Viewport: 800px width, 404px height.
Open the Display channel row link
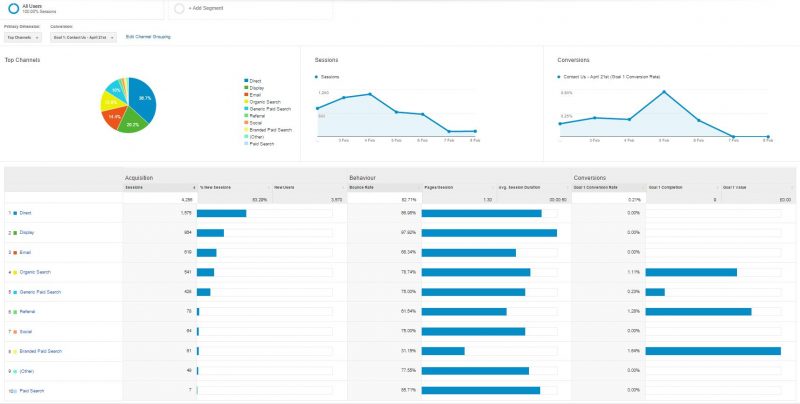[x=27, y=233]
